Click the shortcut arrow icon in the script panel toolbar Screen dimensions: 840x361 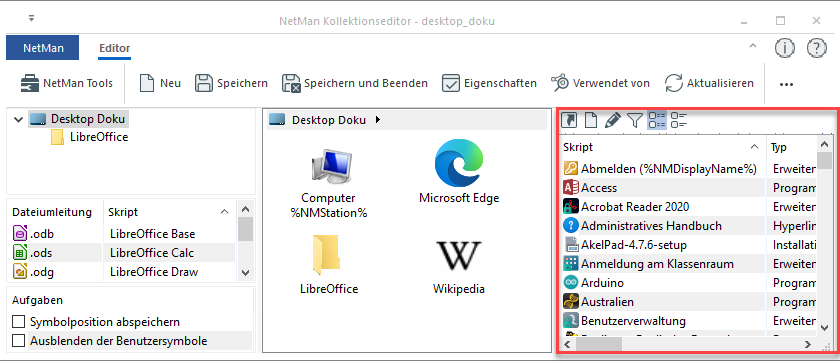[569, 120]
